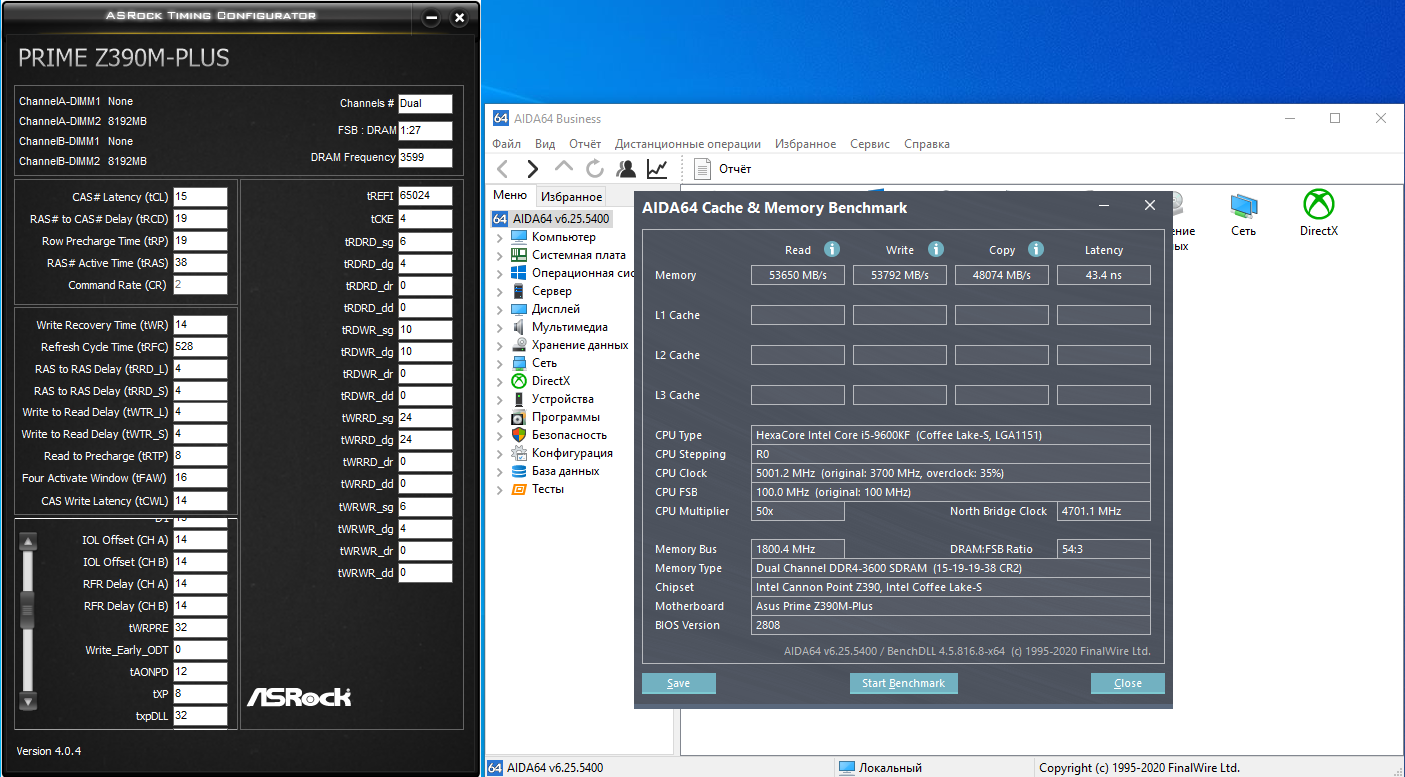Select the Мультимедиа speaker icon
Image resolution: width=1405 pixels, height=777 pixels.
pyautogui.click(x=518, y=327)
